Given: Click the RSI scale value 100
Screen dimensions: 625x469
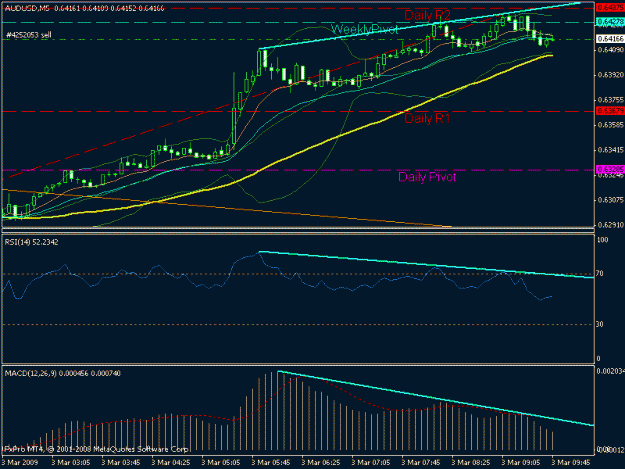Looking at the screenshot, I should pos(602,240).
